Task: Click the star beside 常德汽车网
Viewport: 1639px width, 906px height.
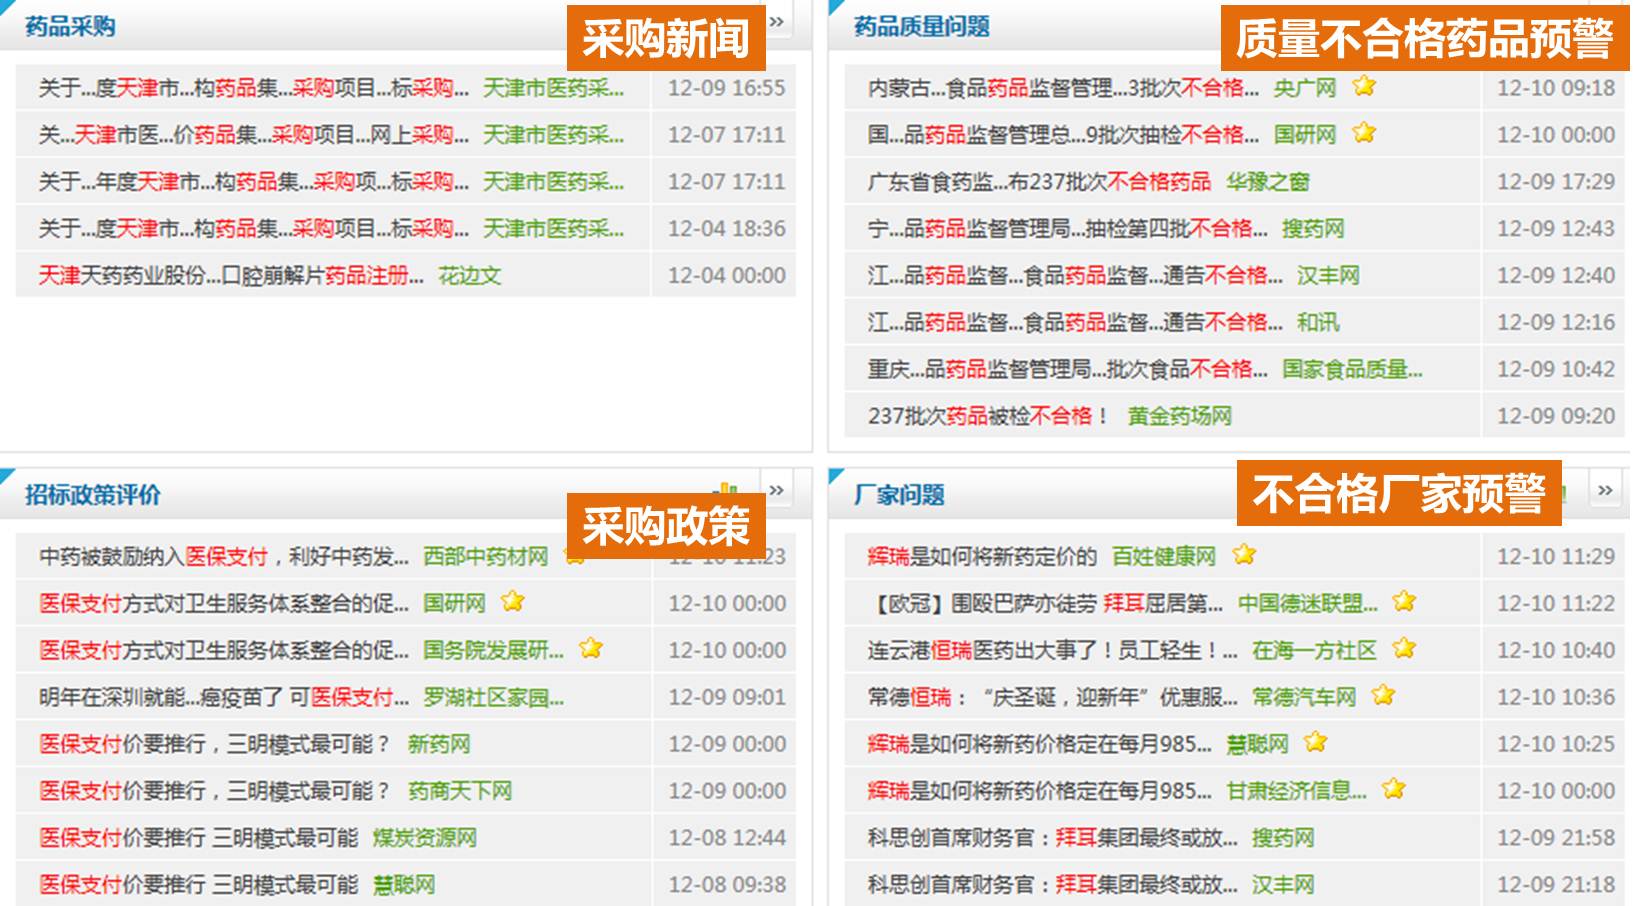Action: (x=1383, y=695)
